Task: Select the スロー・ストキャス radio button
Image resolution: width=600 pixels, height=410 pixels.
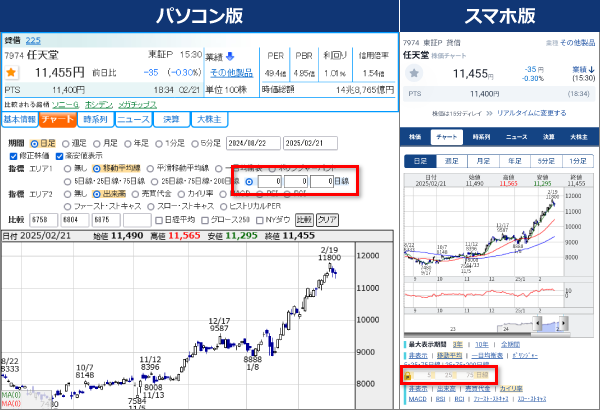Action: click(151, 207)
